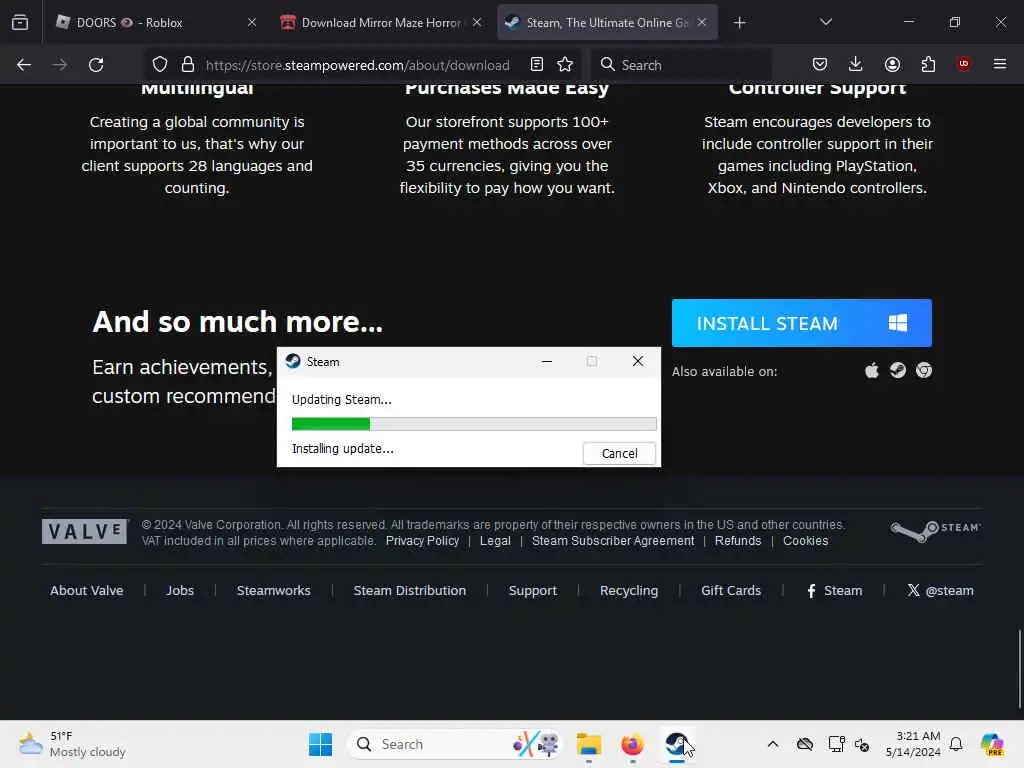Open About Valve footer link

[x=87, y=590]
